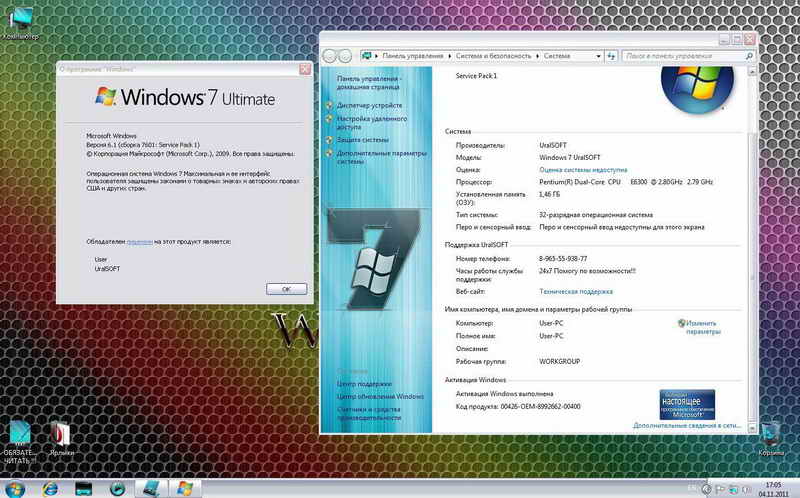Select Панель управления breadcrumb
The image size is (800, 498).
click(413, 56)
